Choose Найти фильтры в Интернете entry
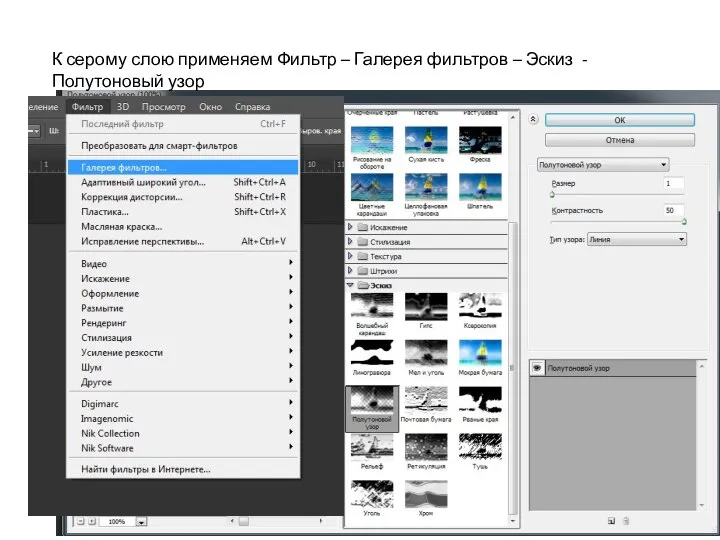 (183, 469)
